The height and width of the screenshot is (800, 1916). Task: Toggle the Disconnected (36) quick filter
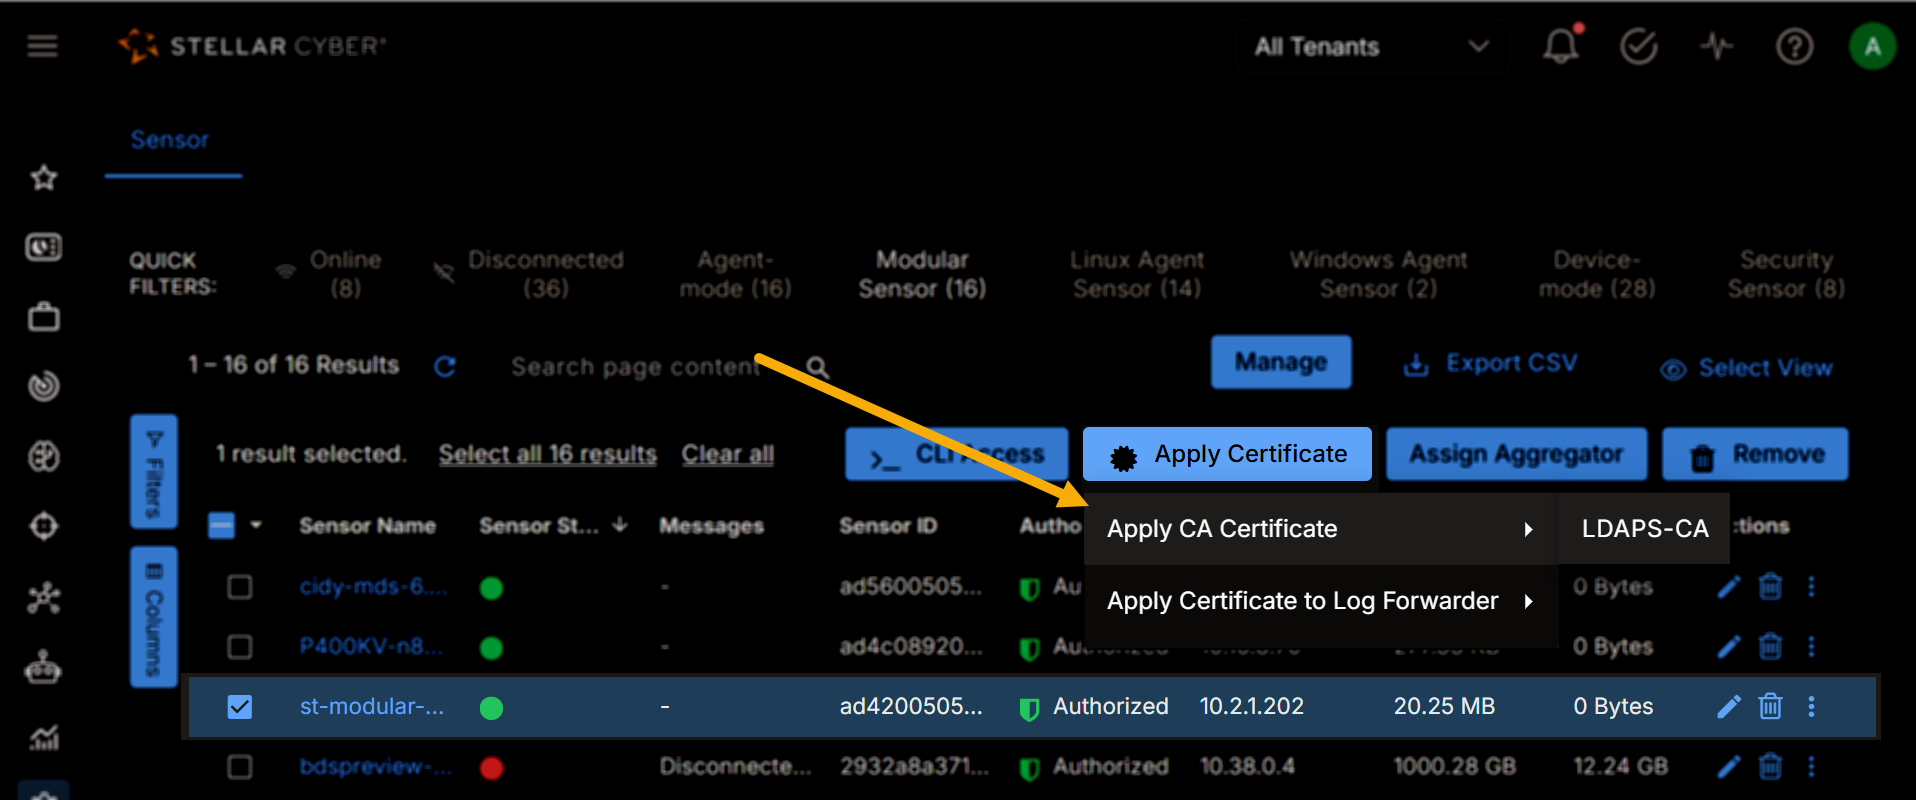(529, 274)
